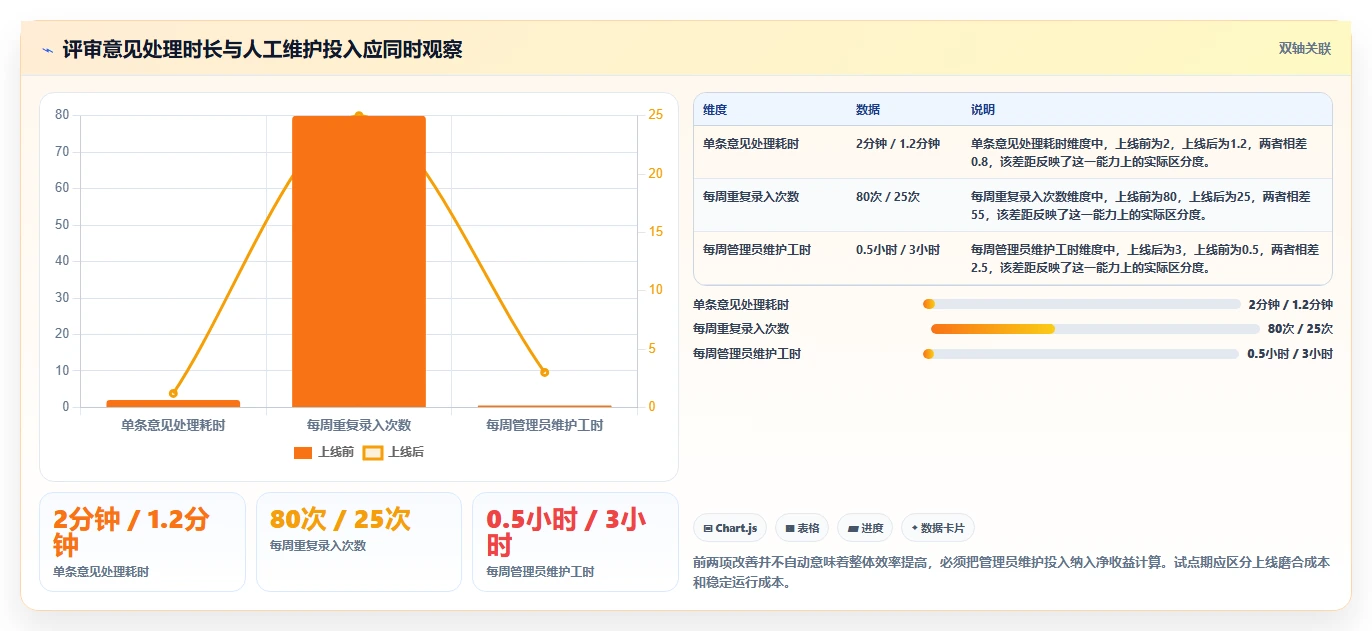The width and height of the screenshot is (1372, 631).
Task: Select the 表格 tag
Action: (802, 528)
